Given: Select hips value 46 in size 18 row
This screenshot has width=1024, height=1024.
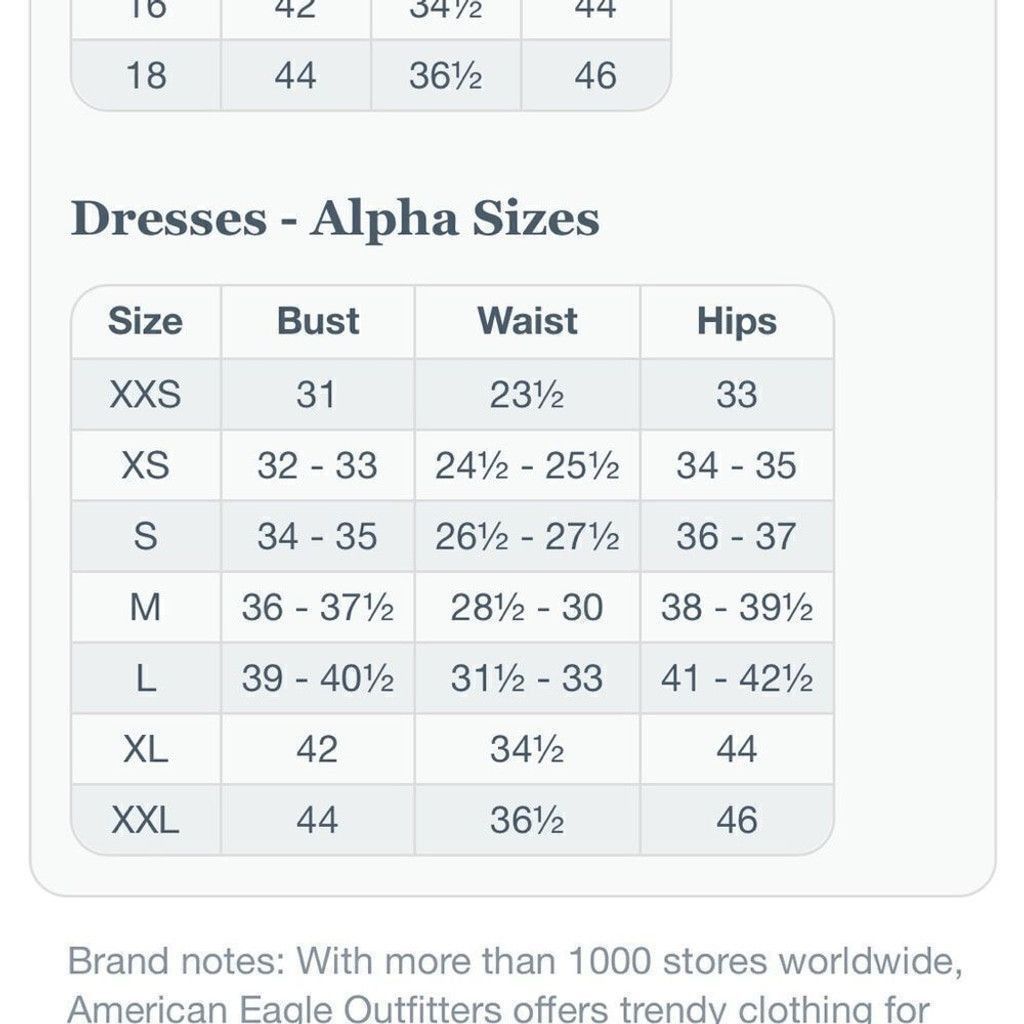Looking at the screenshot, I should pyautogui.click(x=596, y=75).
